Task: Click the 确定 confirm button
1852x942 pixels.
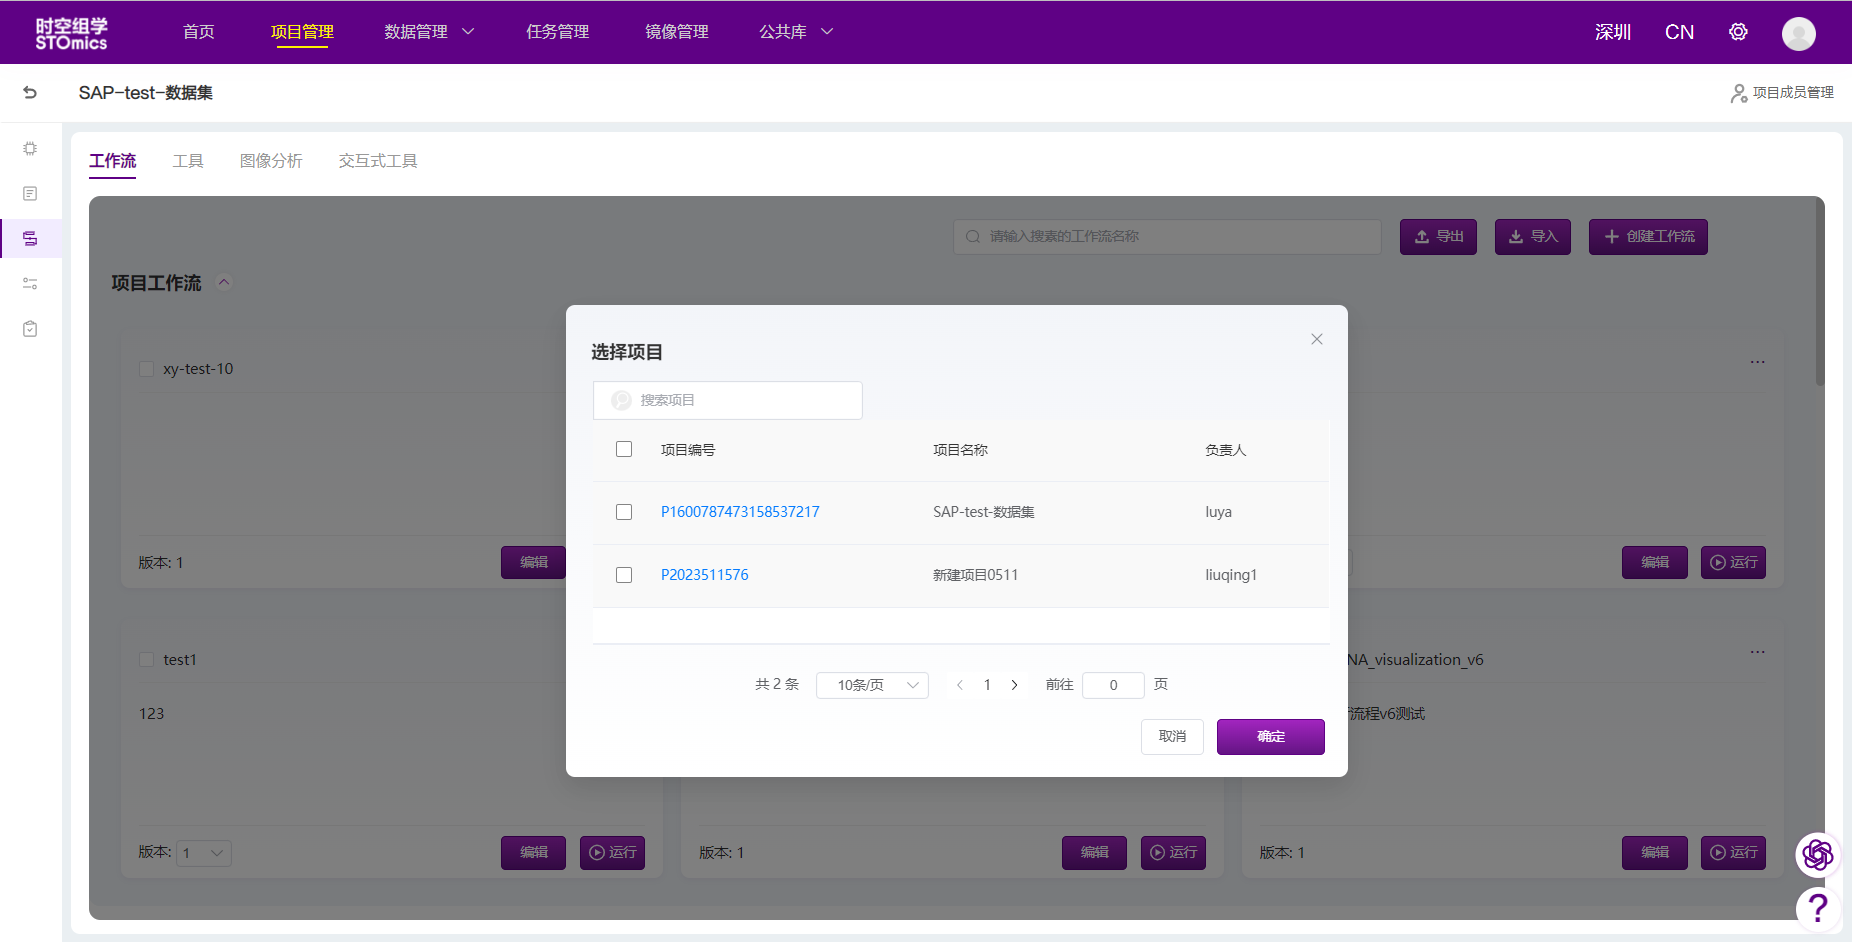Action: coord(1270,737)
